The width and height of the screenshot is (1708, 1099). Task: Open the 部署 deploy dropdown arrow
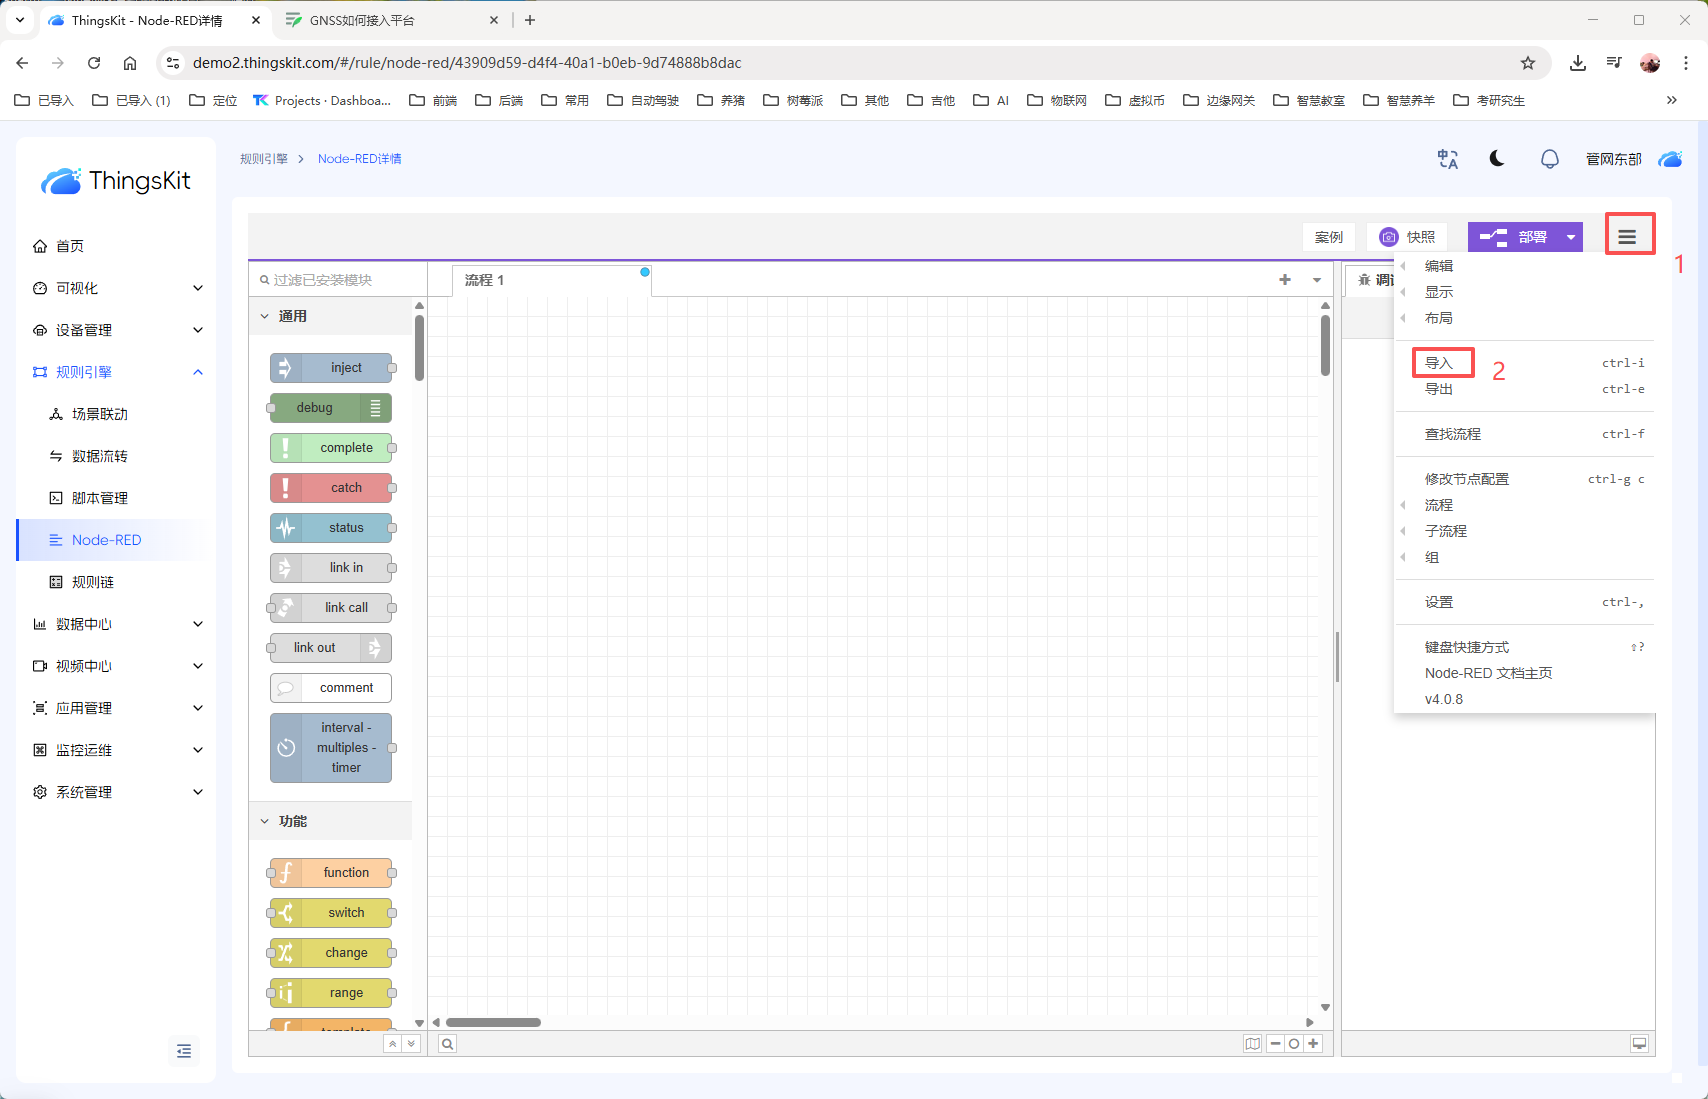click(1571, 237)
